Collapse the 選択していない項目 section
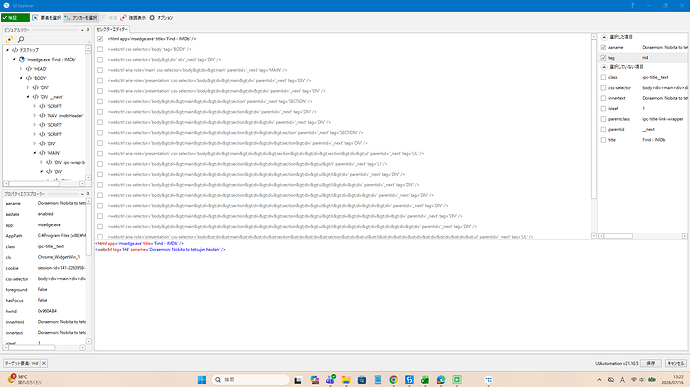Image resolution: width=690 pixels, height=387 pixels. pos(604,67)
